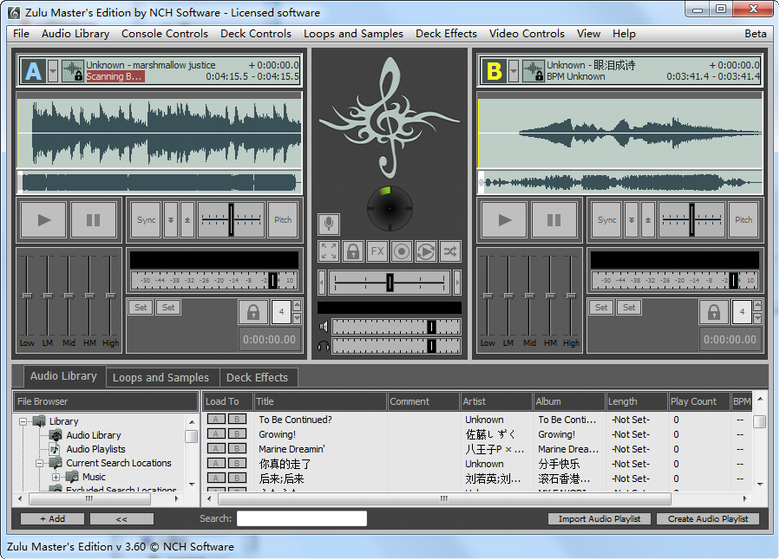Toggle the Pitch button on Deck A
The width and height of the screenshot is (780, 560).
(283, 220)
